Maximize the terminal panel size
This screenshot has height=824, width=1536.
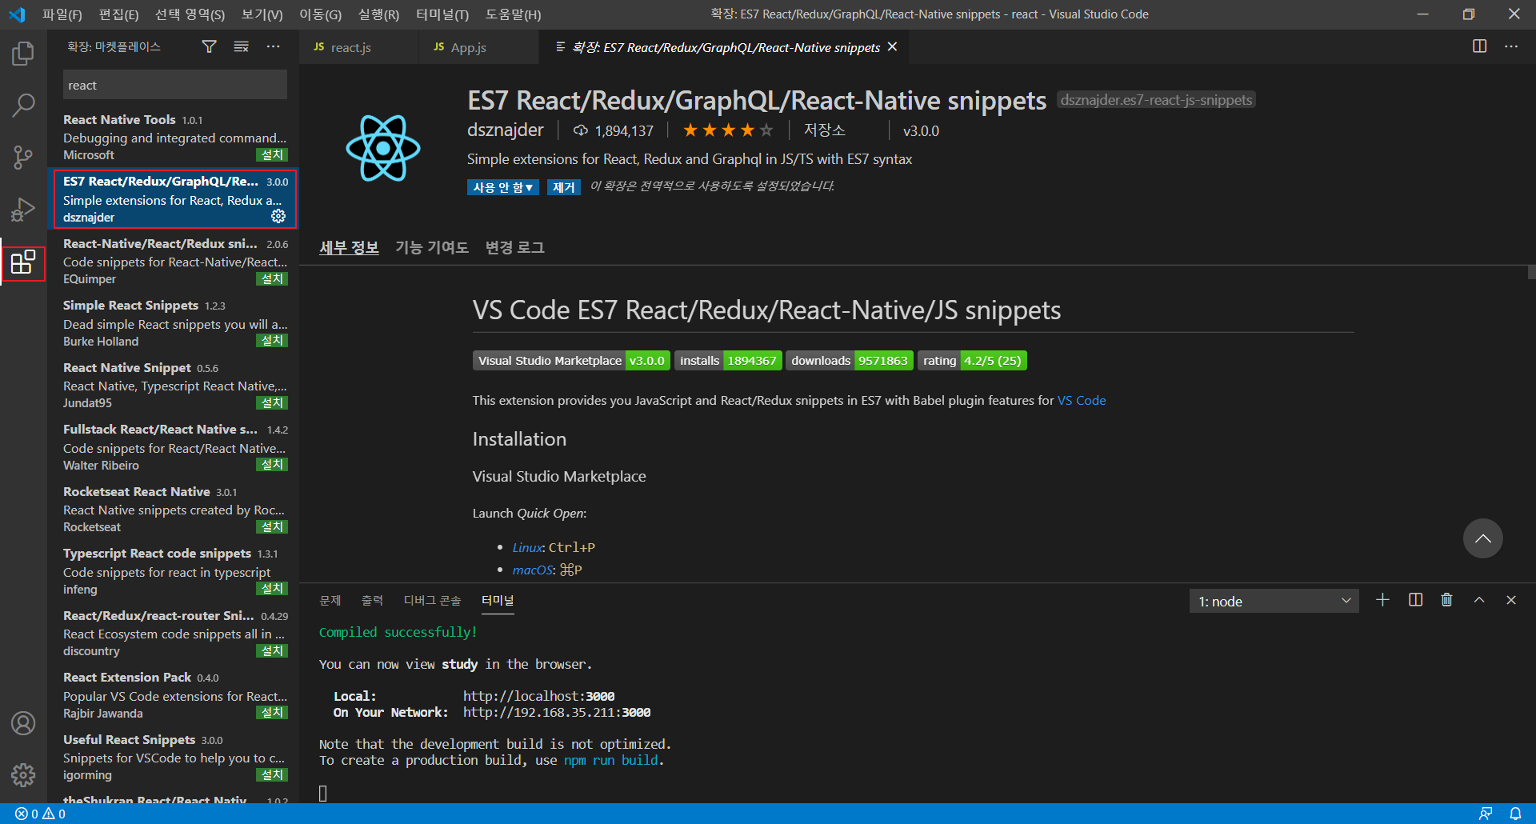tap(1479, 600)
